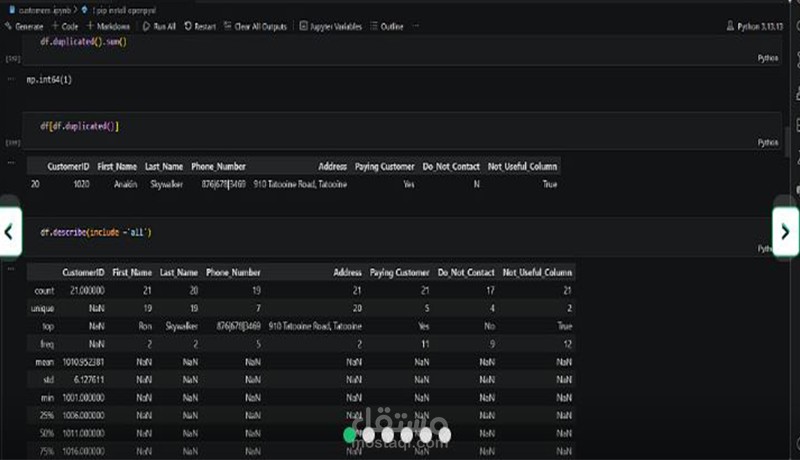Screen dimensions: 800x460
Task: Add a new Code cell
Action: point(65,27)
